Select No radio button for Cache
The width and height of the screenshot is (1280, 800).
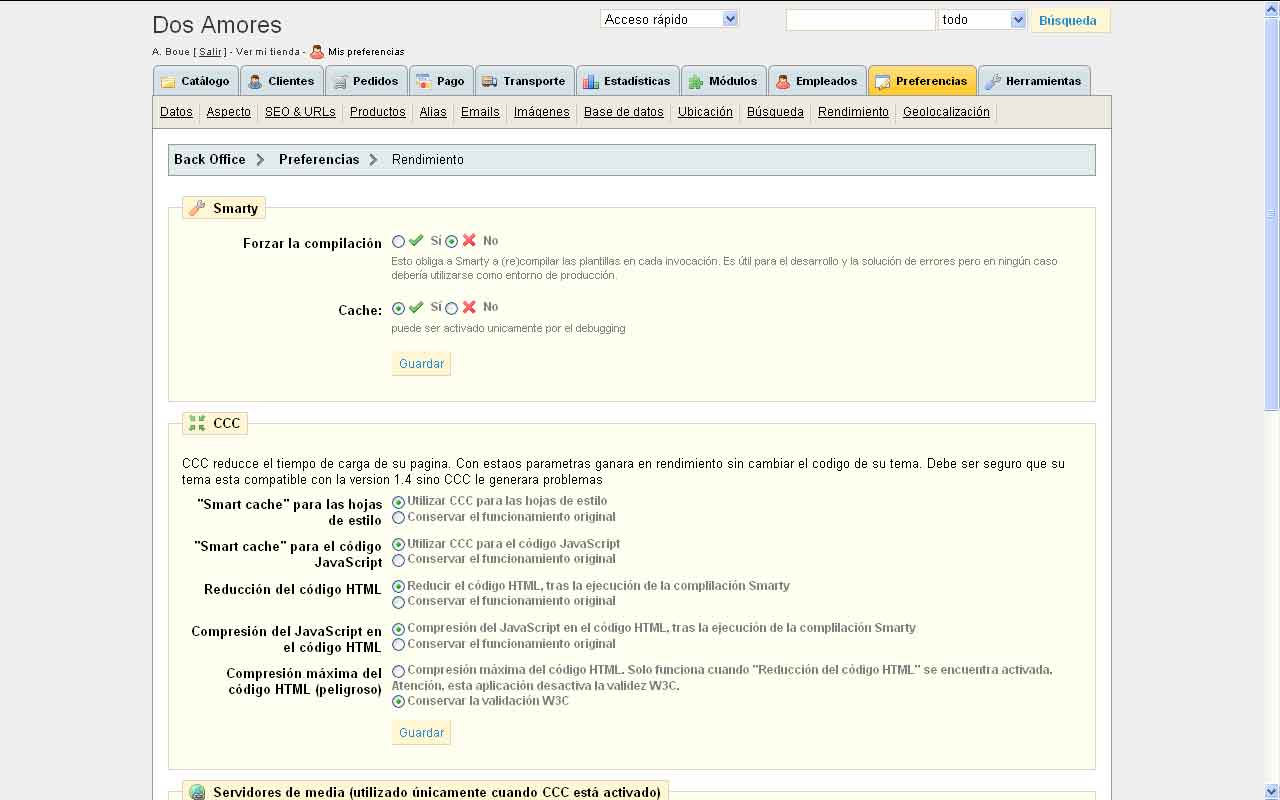pos(452,308)
